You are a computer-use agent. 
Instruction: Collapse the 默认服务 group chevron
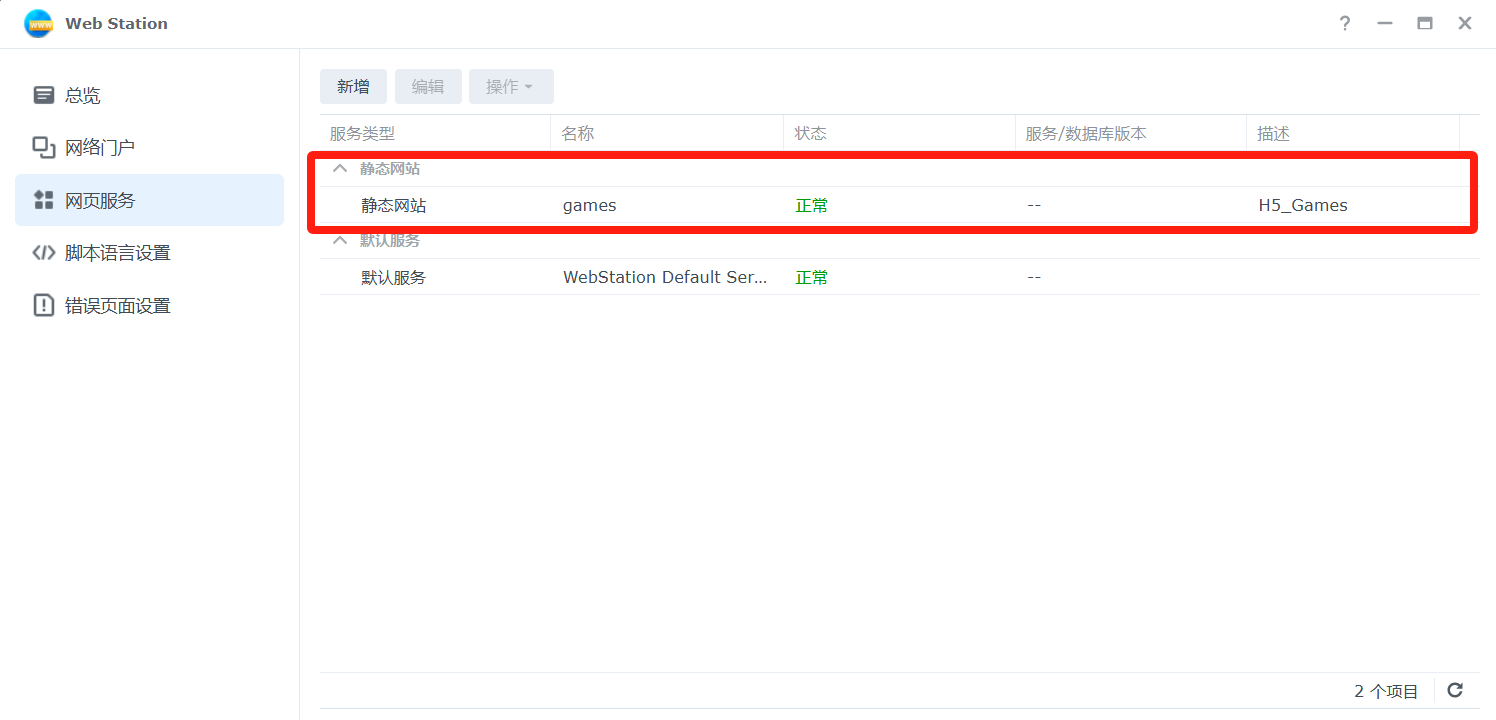click(x=340, y=241)
